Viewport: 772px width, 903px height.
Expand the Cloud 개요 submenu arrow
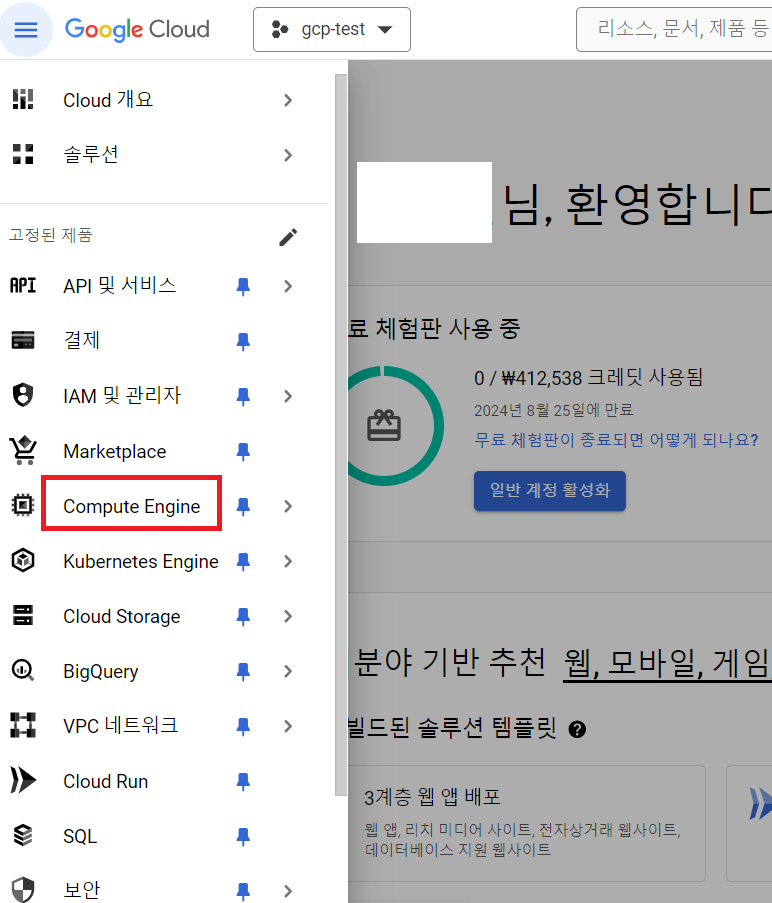click(288, 100)
